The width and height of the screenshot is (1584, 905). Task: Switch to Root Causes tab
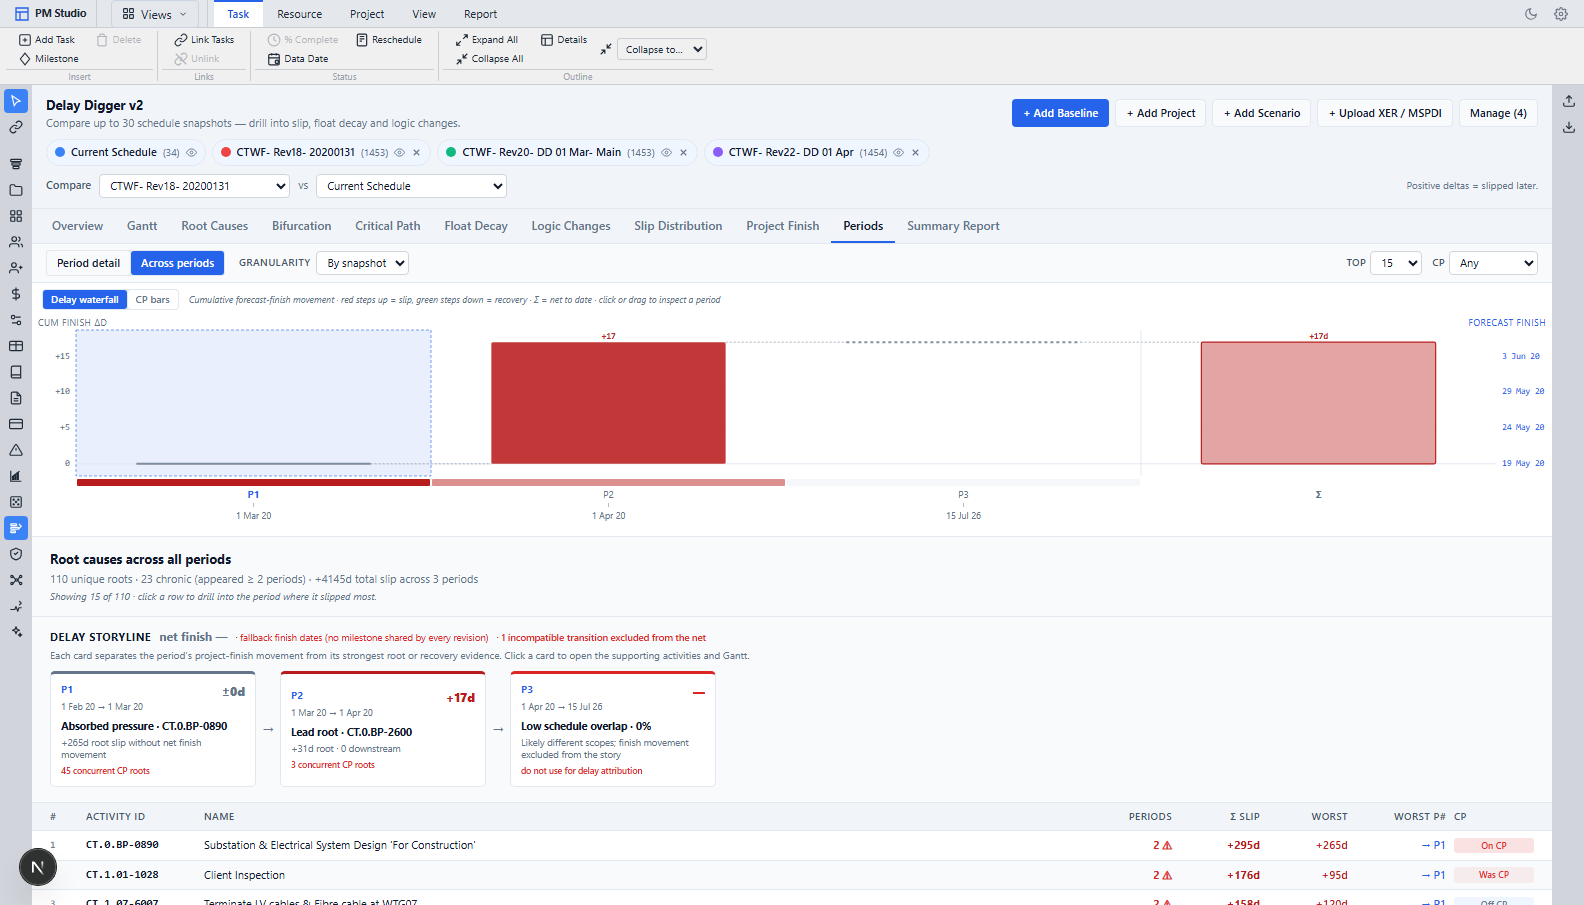click(214, 226)
